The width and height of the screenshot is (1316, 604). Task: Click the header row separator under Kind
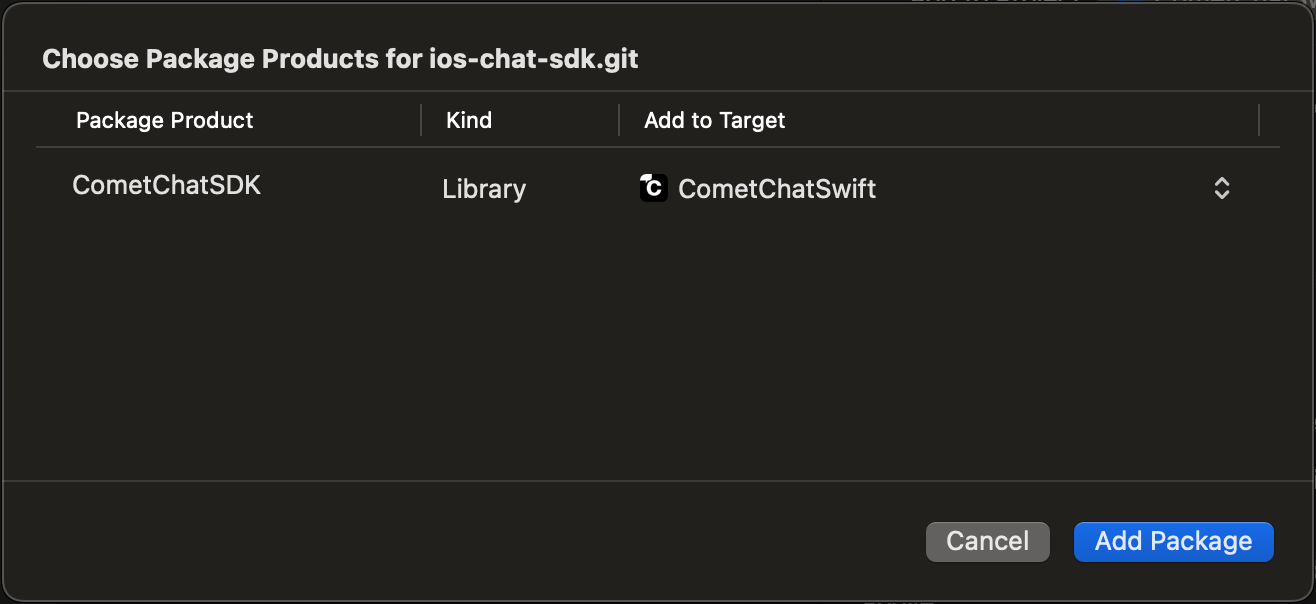tap(520, 148)
